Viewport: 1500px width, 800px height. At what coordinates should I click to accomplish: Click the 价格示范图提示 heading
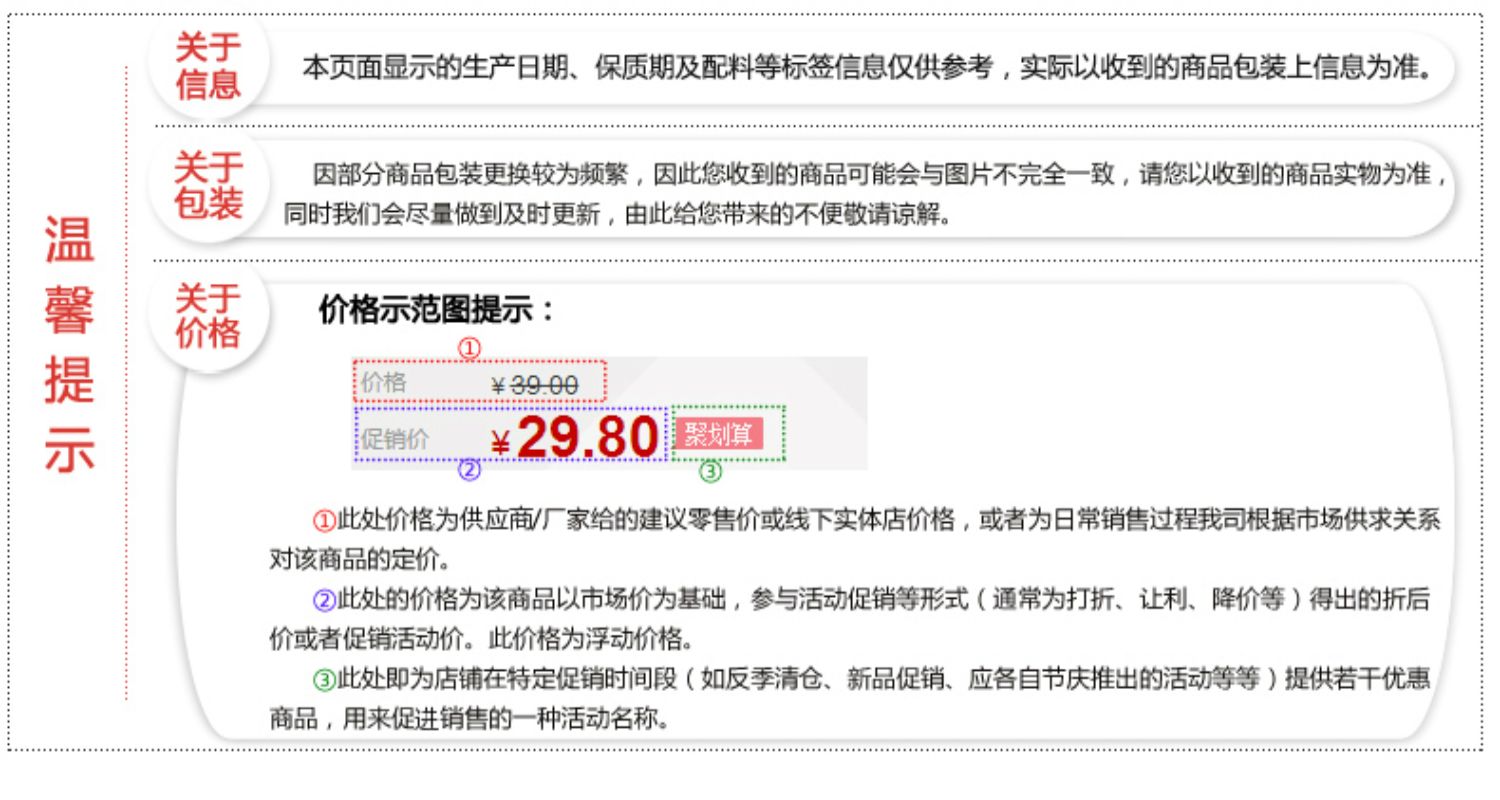click(436, 309)
